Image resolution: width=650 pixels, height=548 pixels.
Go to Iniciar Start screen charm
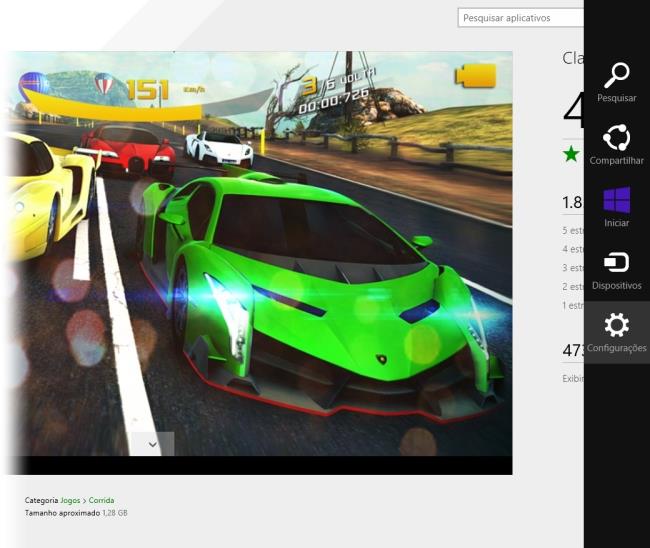(x=616, y=207)
